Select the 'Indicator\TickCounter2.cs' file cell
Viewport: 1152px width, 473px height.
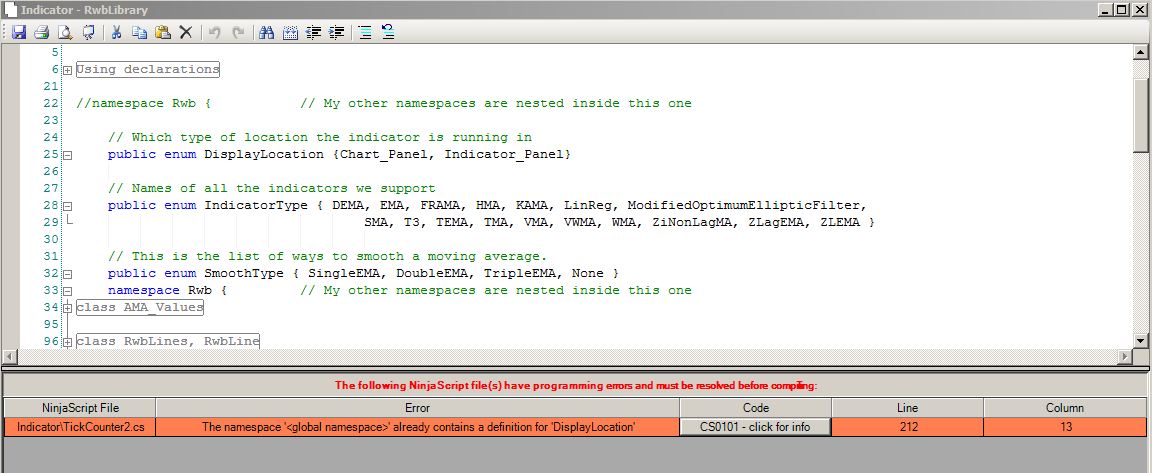pos(80,427)
